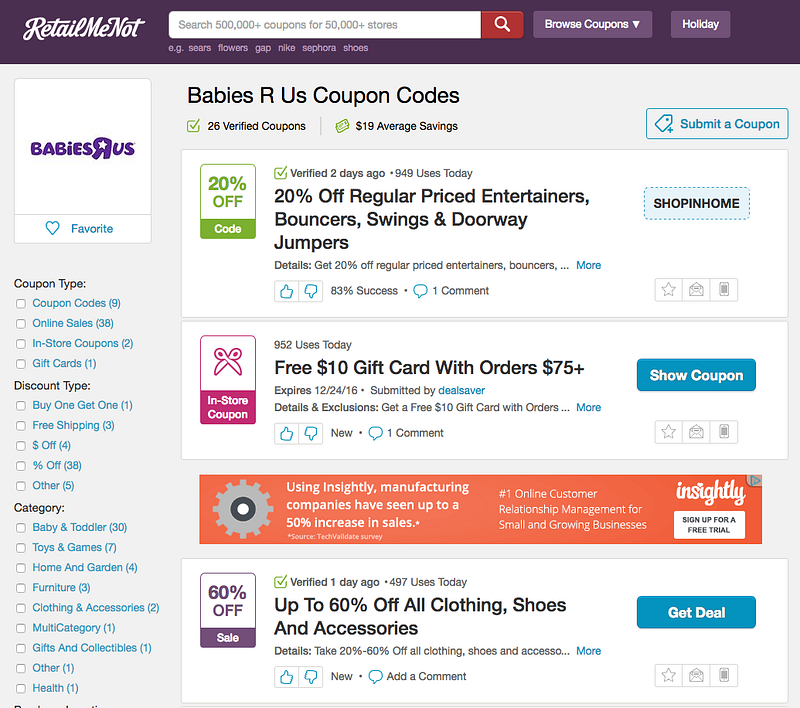Image resolution: width=800 pixels, height=708 pixels.
Task: Star the Free $10 Gift Card coupon
Action: [x=668, y=432]
